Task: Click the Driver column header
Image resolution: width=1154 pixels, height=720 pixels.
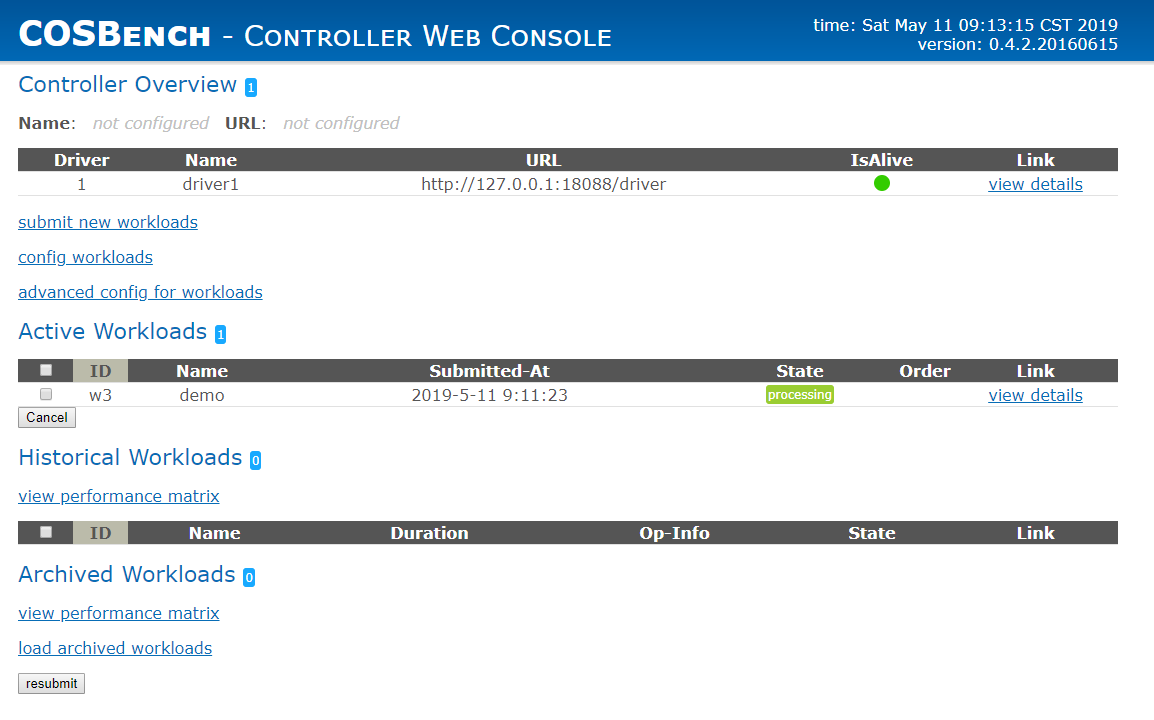Action: [x=82, y=160]
